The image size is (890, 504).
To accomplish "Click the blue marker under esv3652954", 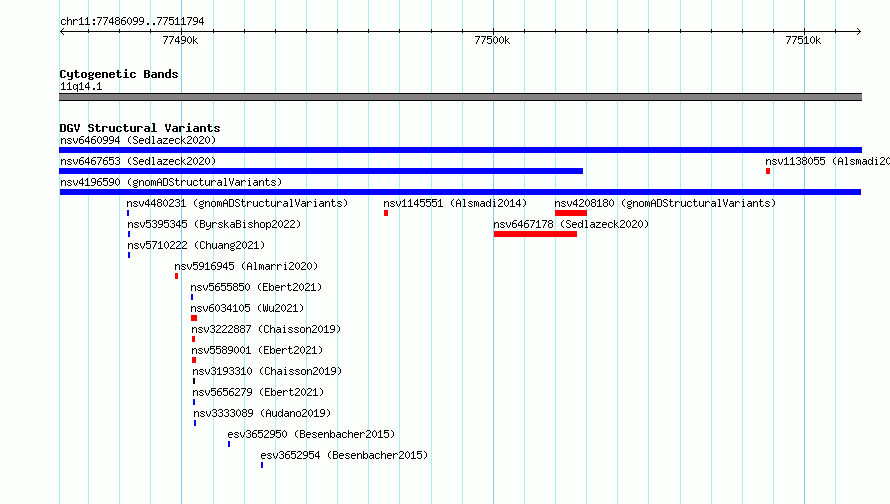I will point(262,465).
